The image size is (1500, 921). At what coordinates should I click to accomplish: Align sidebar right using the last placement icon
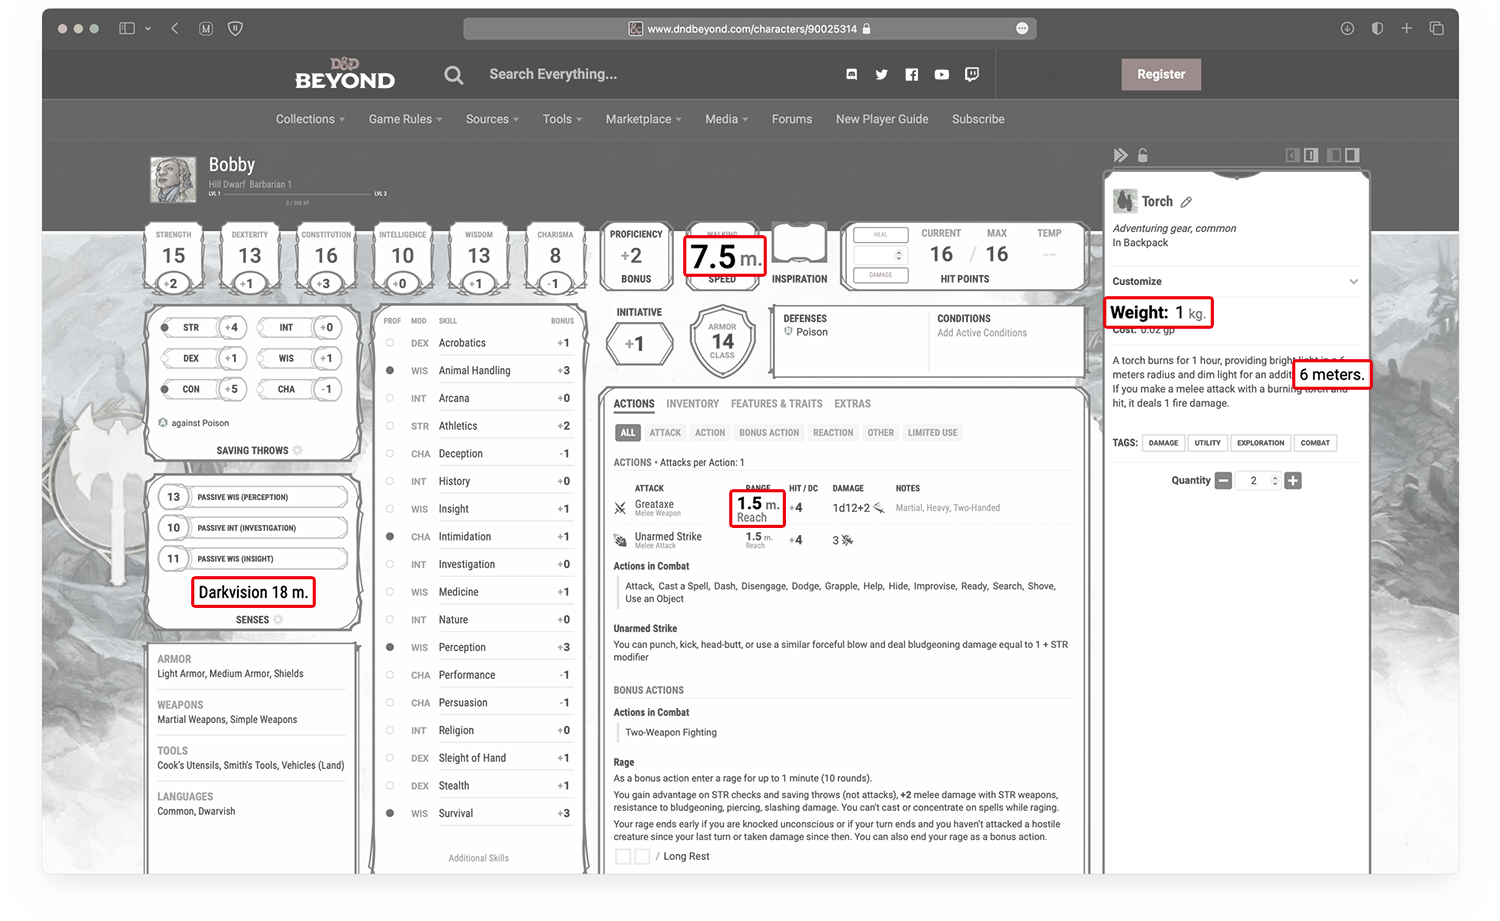1352,155
